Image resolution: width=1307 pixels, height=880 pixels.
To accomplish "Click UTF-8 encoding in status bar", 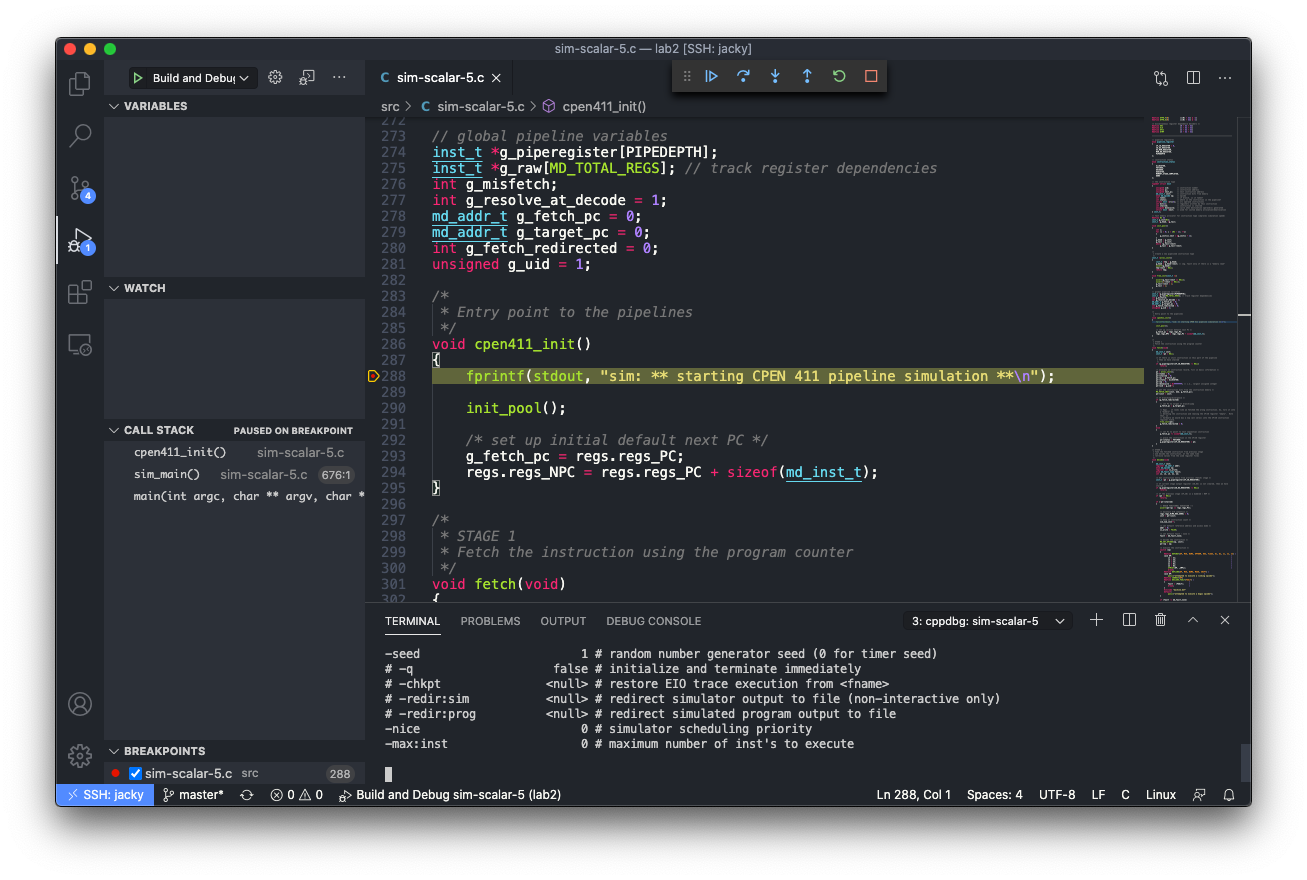I will 1055,795.
